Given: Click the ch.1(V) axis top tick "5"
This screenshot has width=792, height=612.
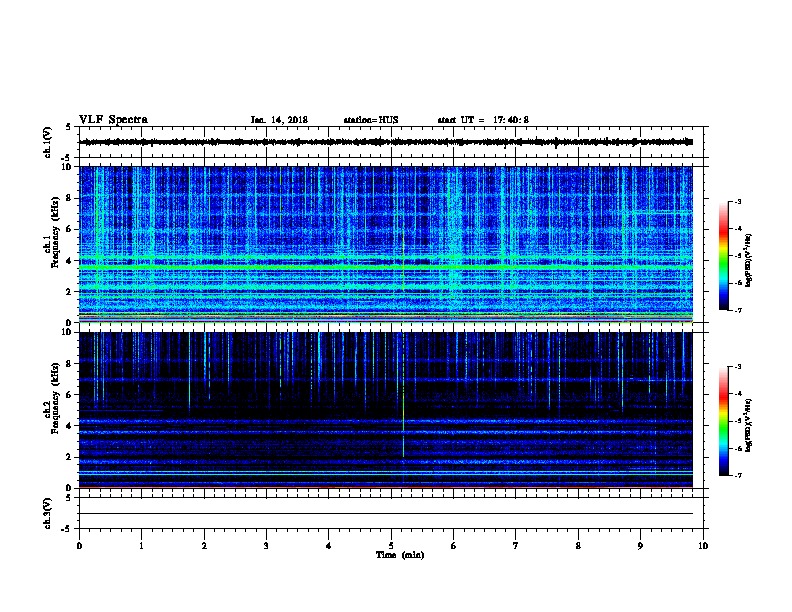Looking at the screenshot, I should click(69, 127).
